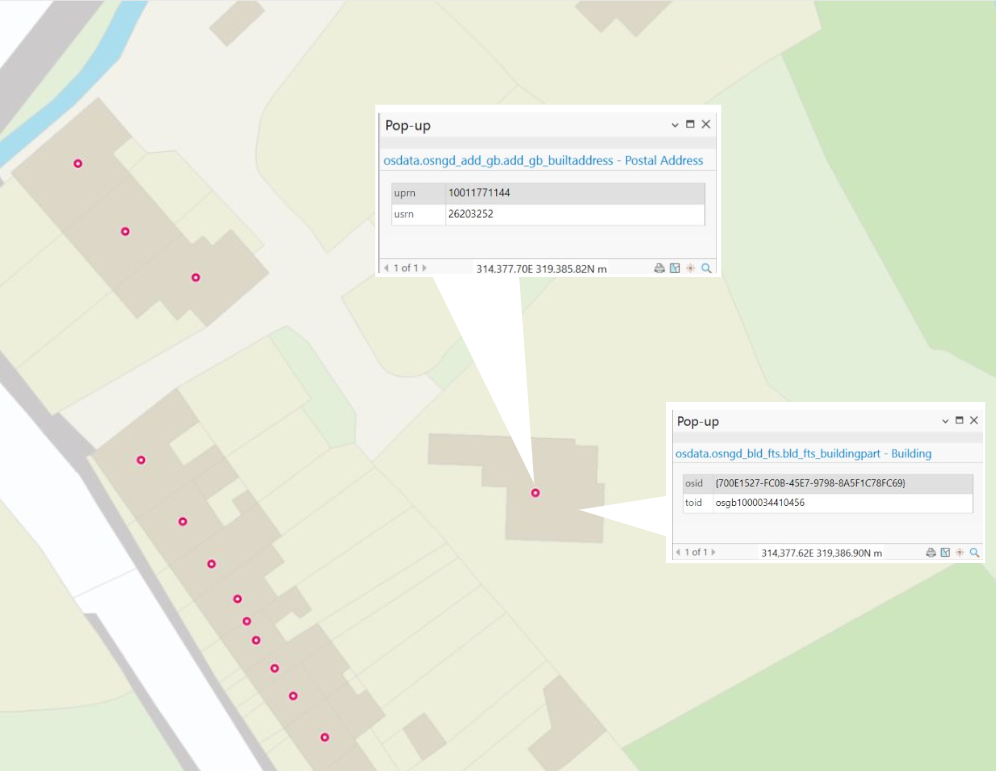Click the add_gb_builtaddress - Postal Address title link
This screenshot has width=996, height=771.
coord(543,160)
